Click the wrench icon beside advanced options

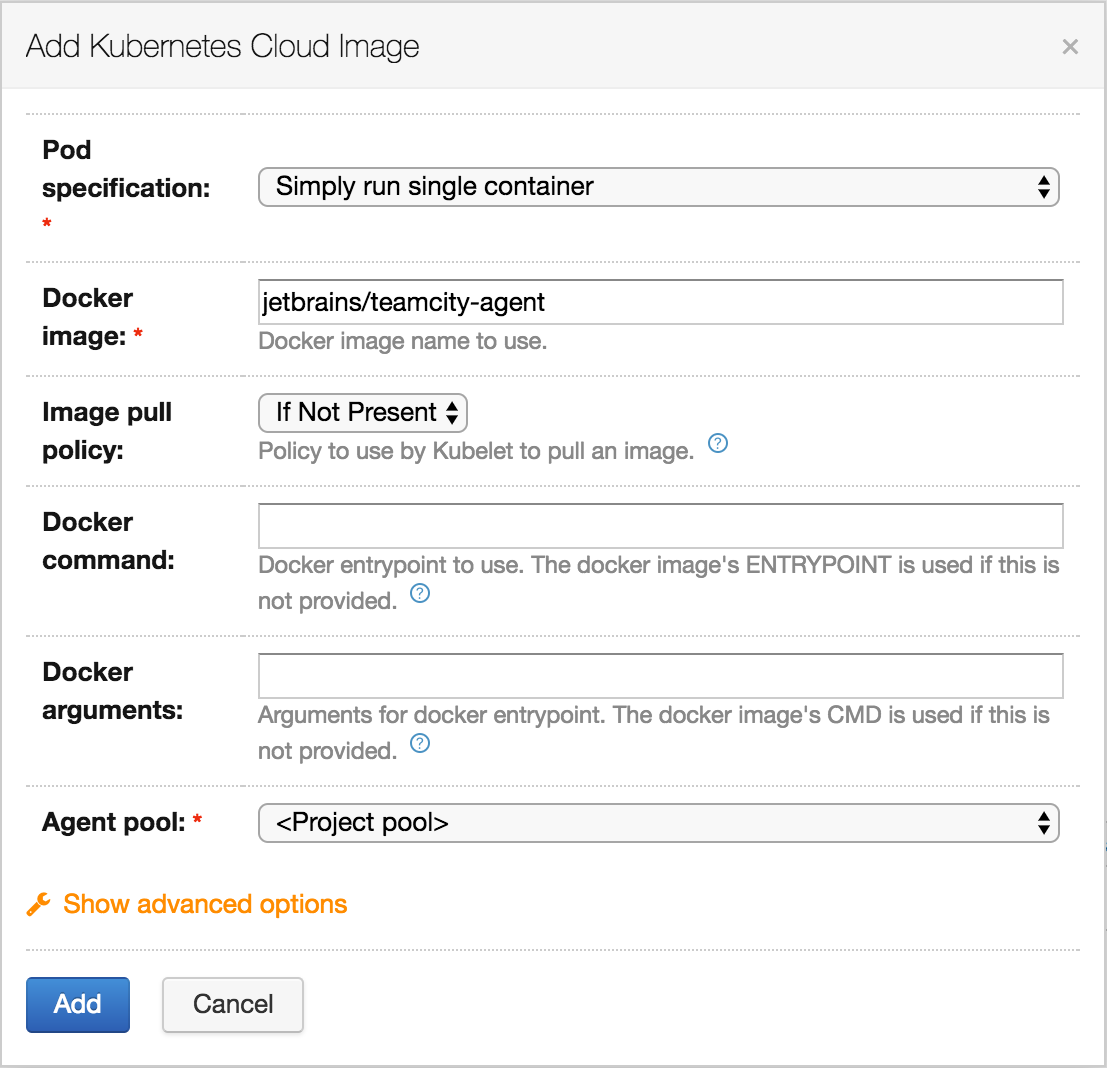39,904
